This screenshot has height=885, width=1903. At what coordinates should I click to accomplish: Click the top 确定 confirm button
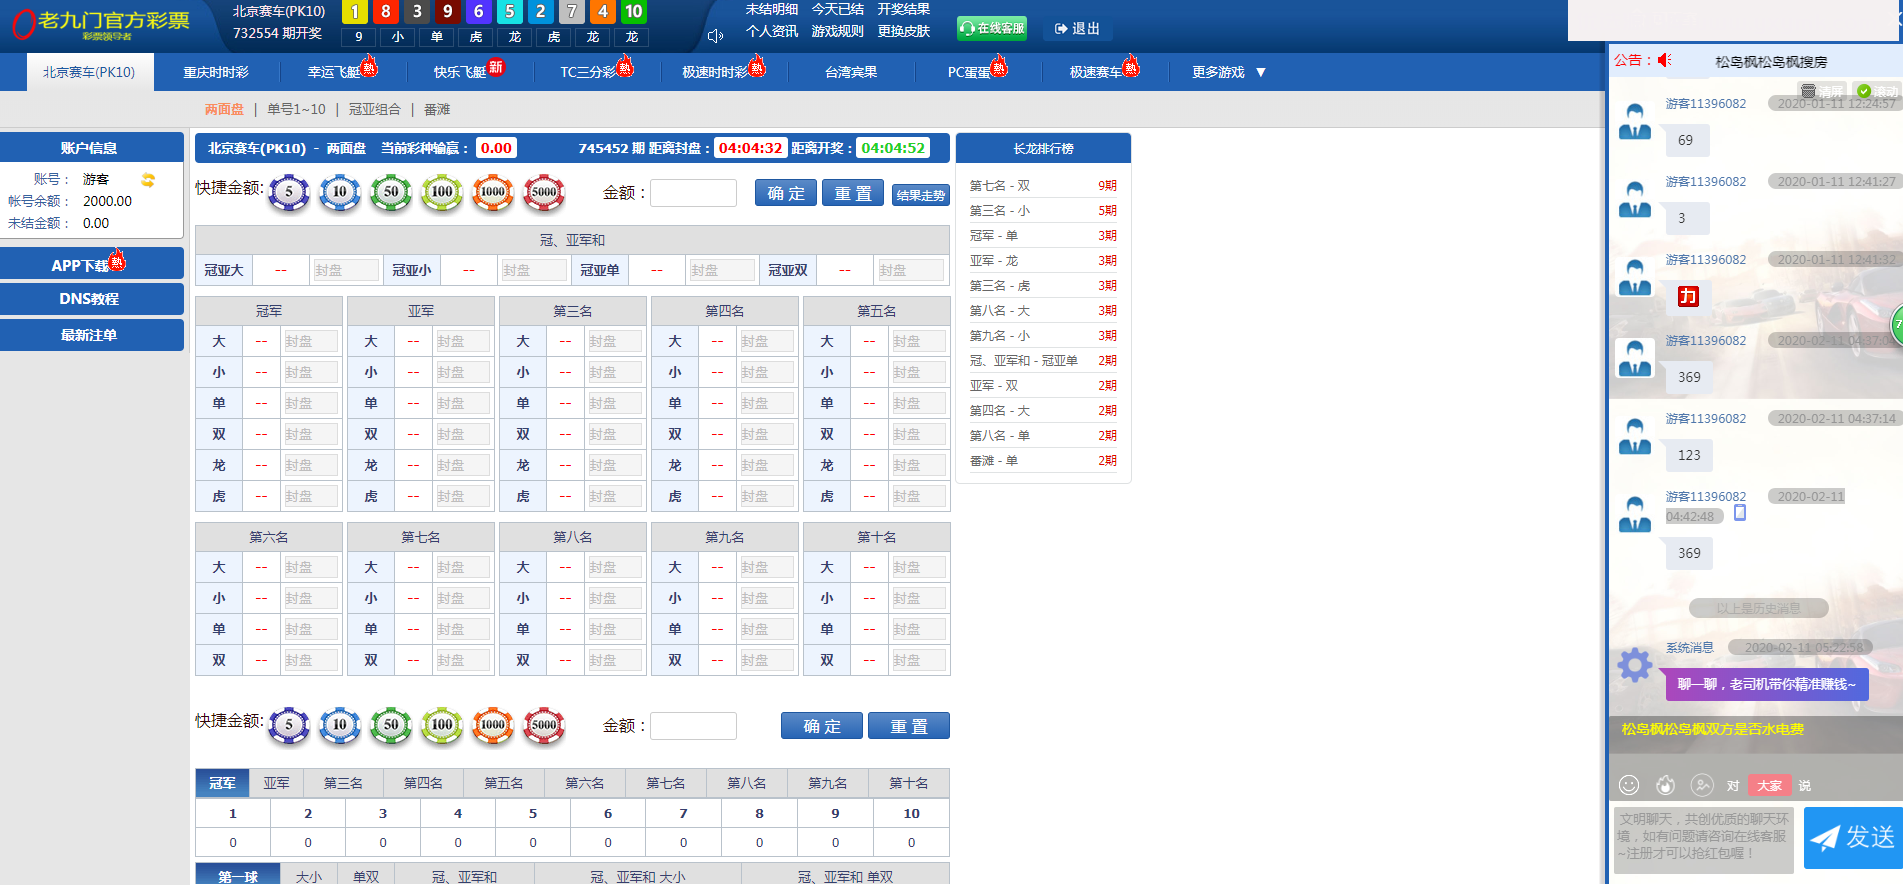[x=785, y=193]
